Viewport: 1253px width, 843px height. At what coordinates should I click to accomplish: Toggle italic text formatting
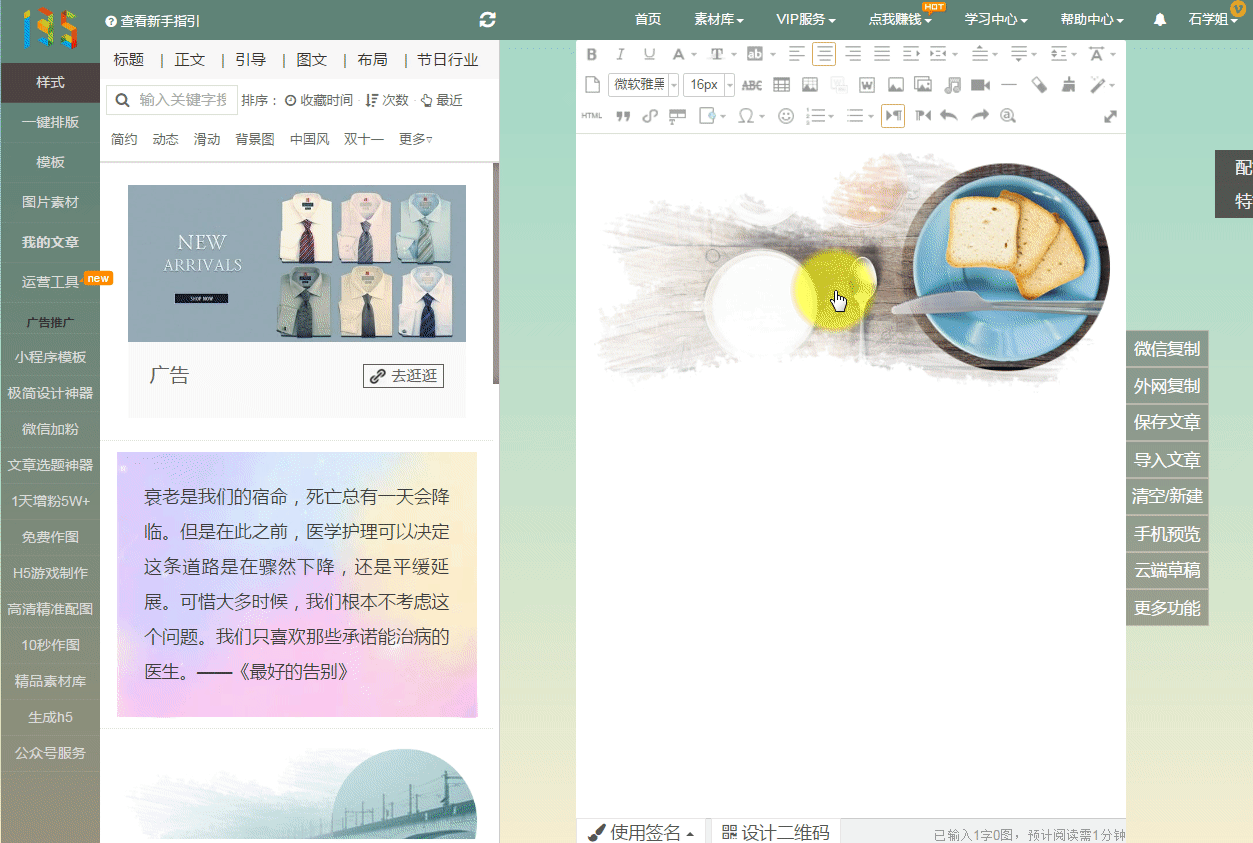pyautogui.click(x=620, y=54)
